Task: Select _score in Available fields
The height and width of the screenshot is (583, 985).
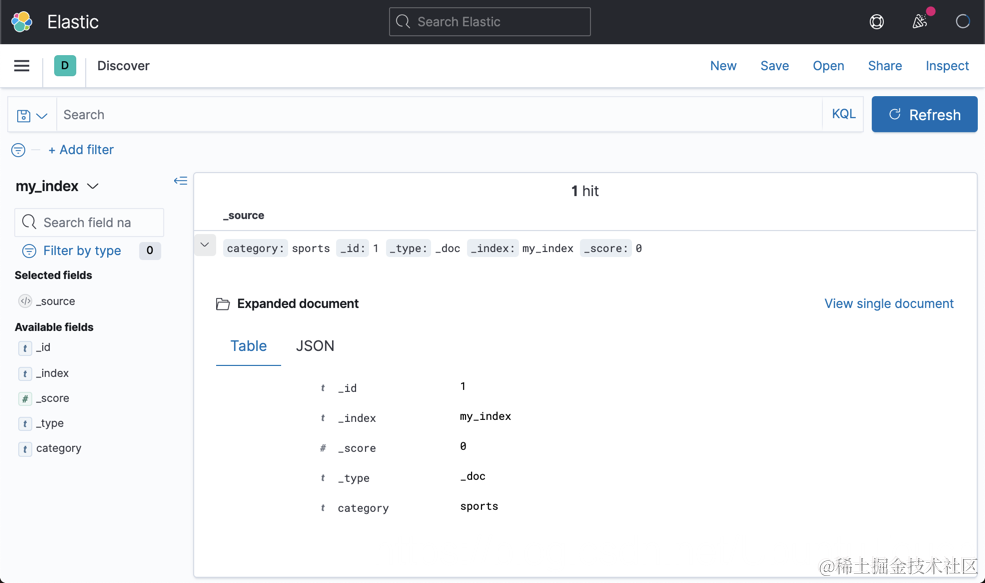Action: click(x=52, y=398)
